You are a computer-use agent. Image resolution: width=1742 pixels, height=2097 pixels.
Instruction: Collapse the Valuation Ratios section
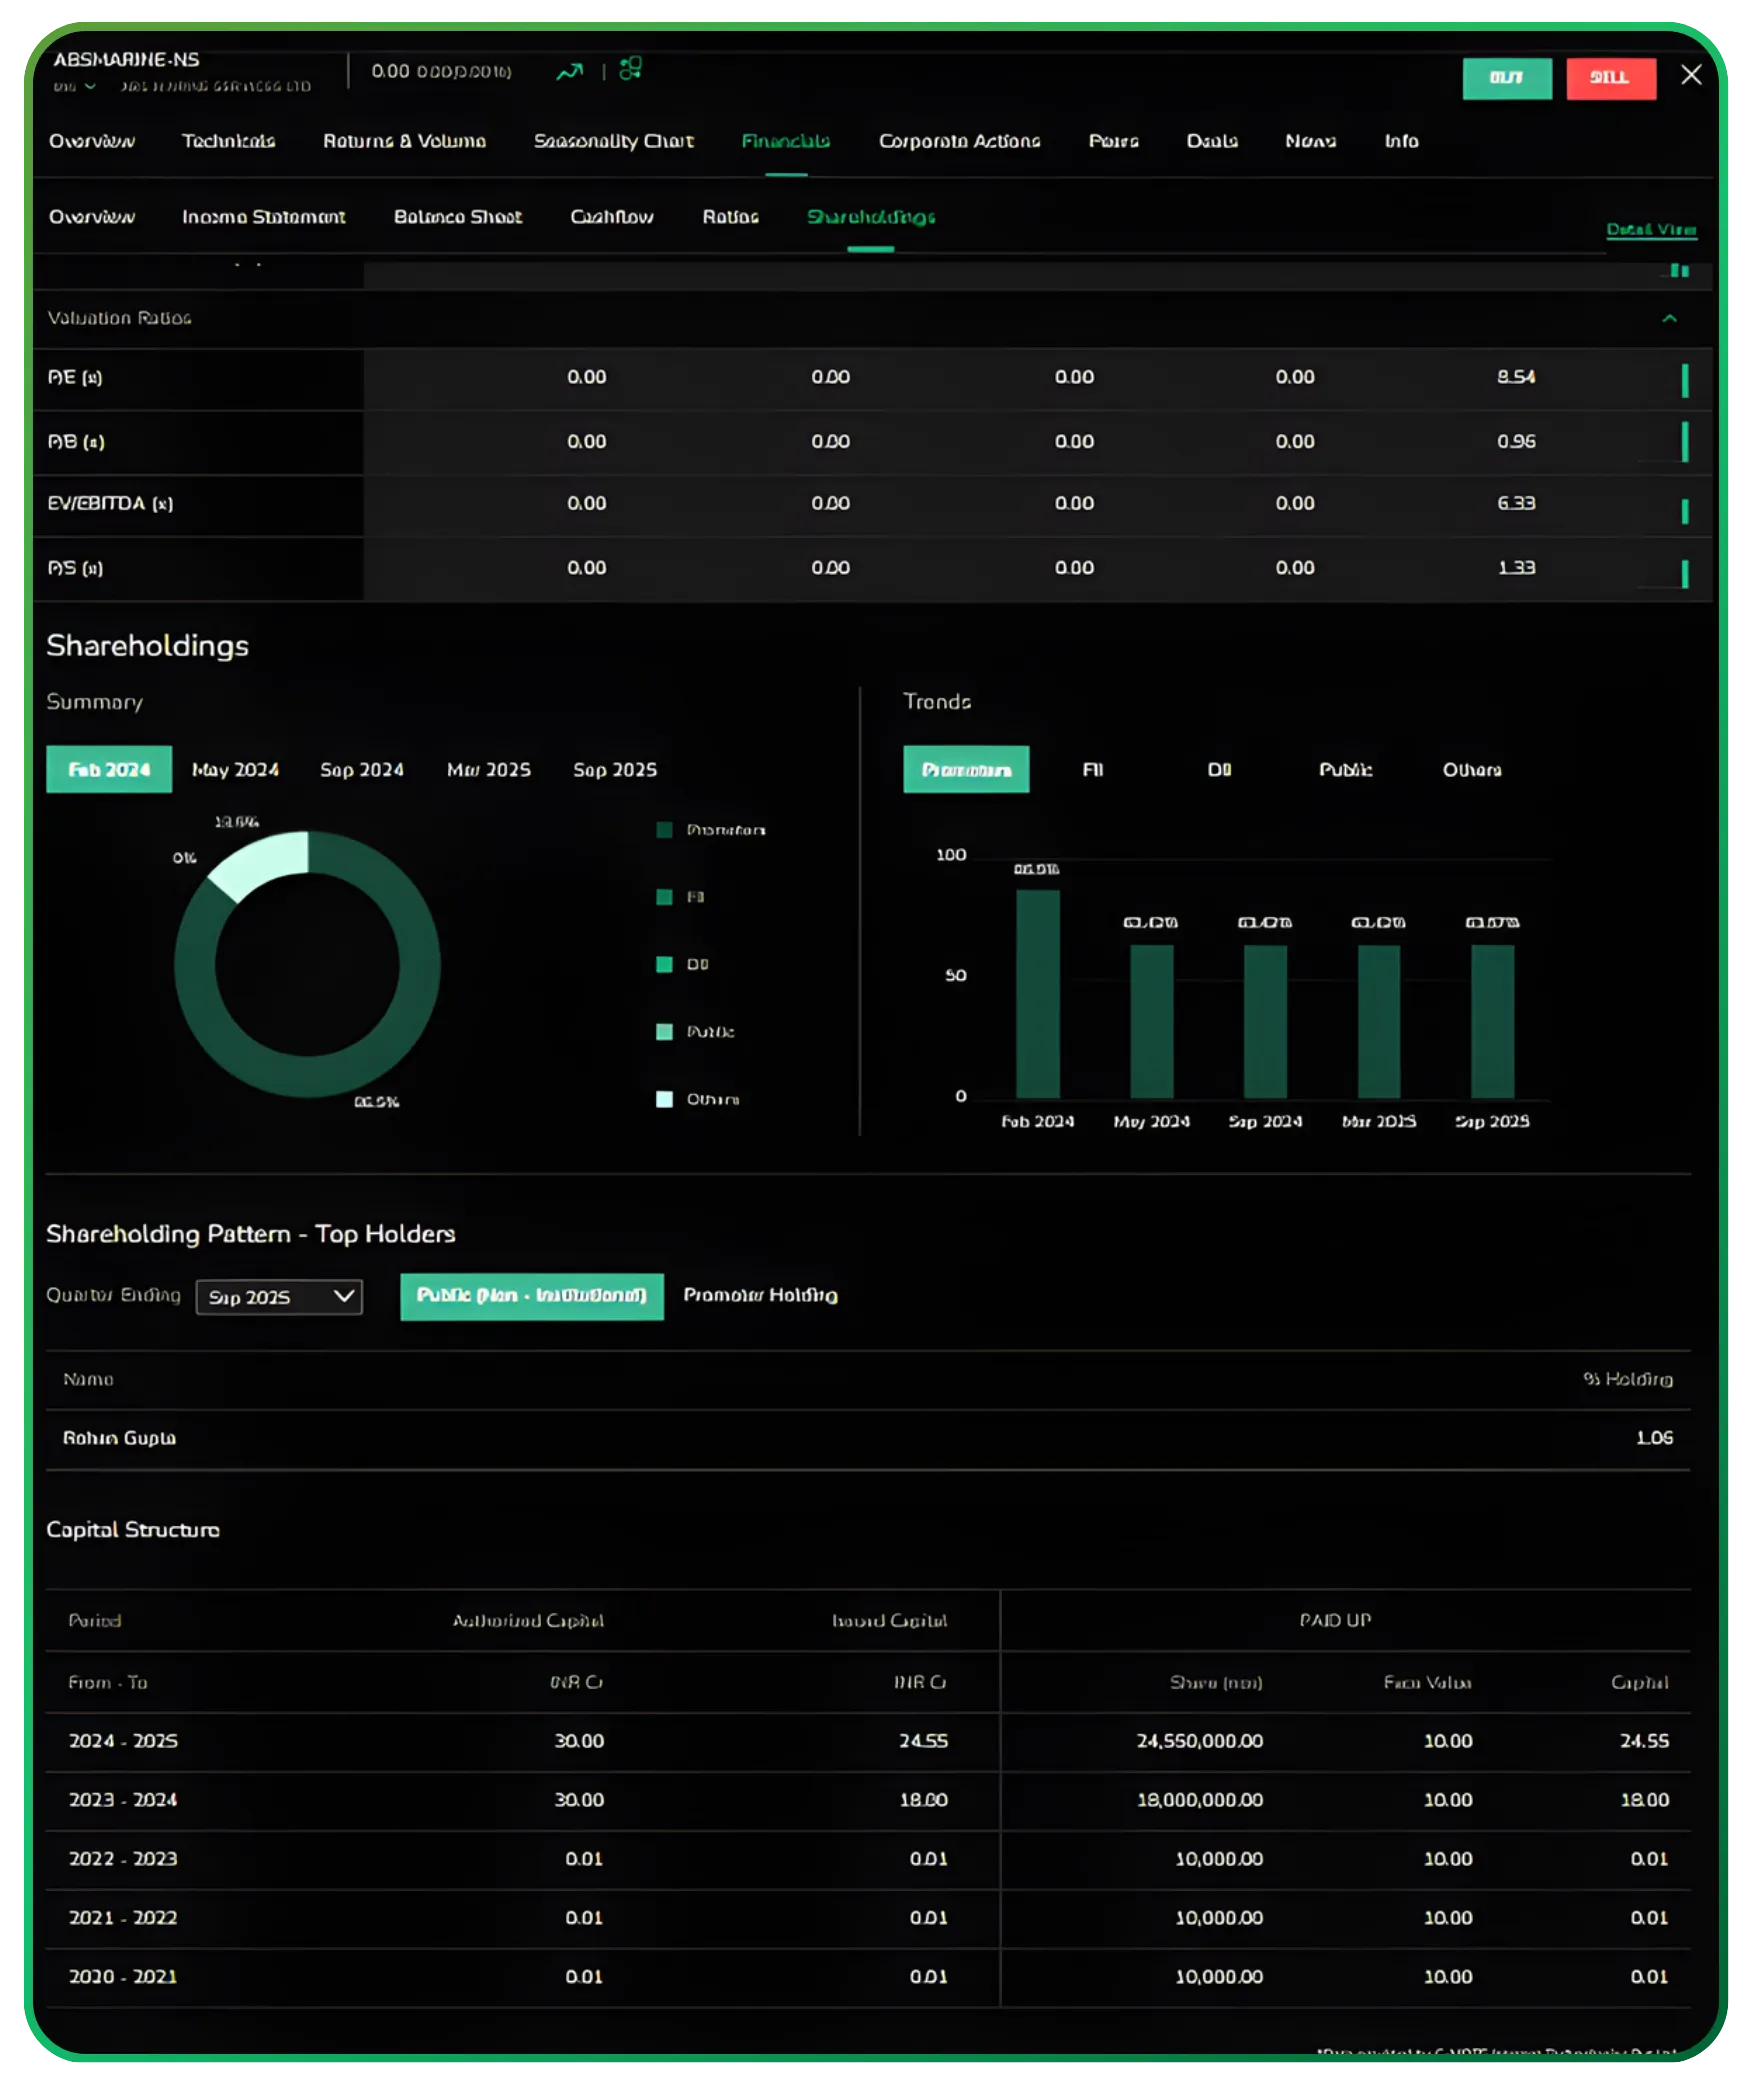click(1669, 319)
